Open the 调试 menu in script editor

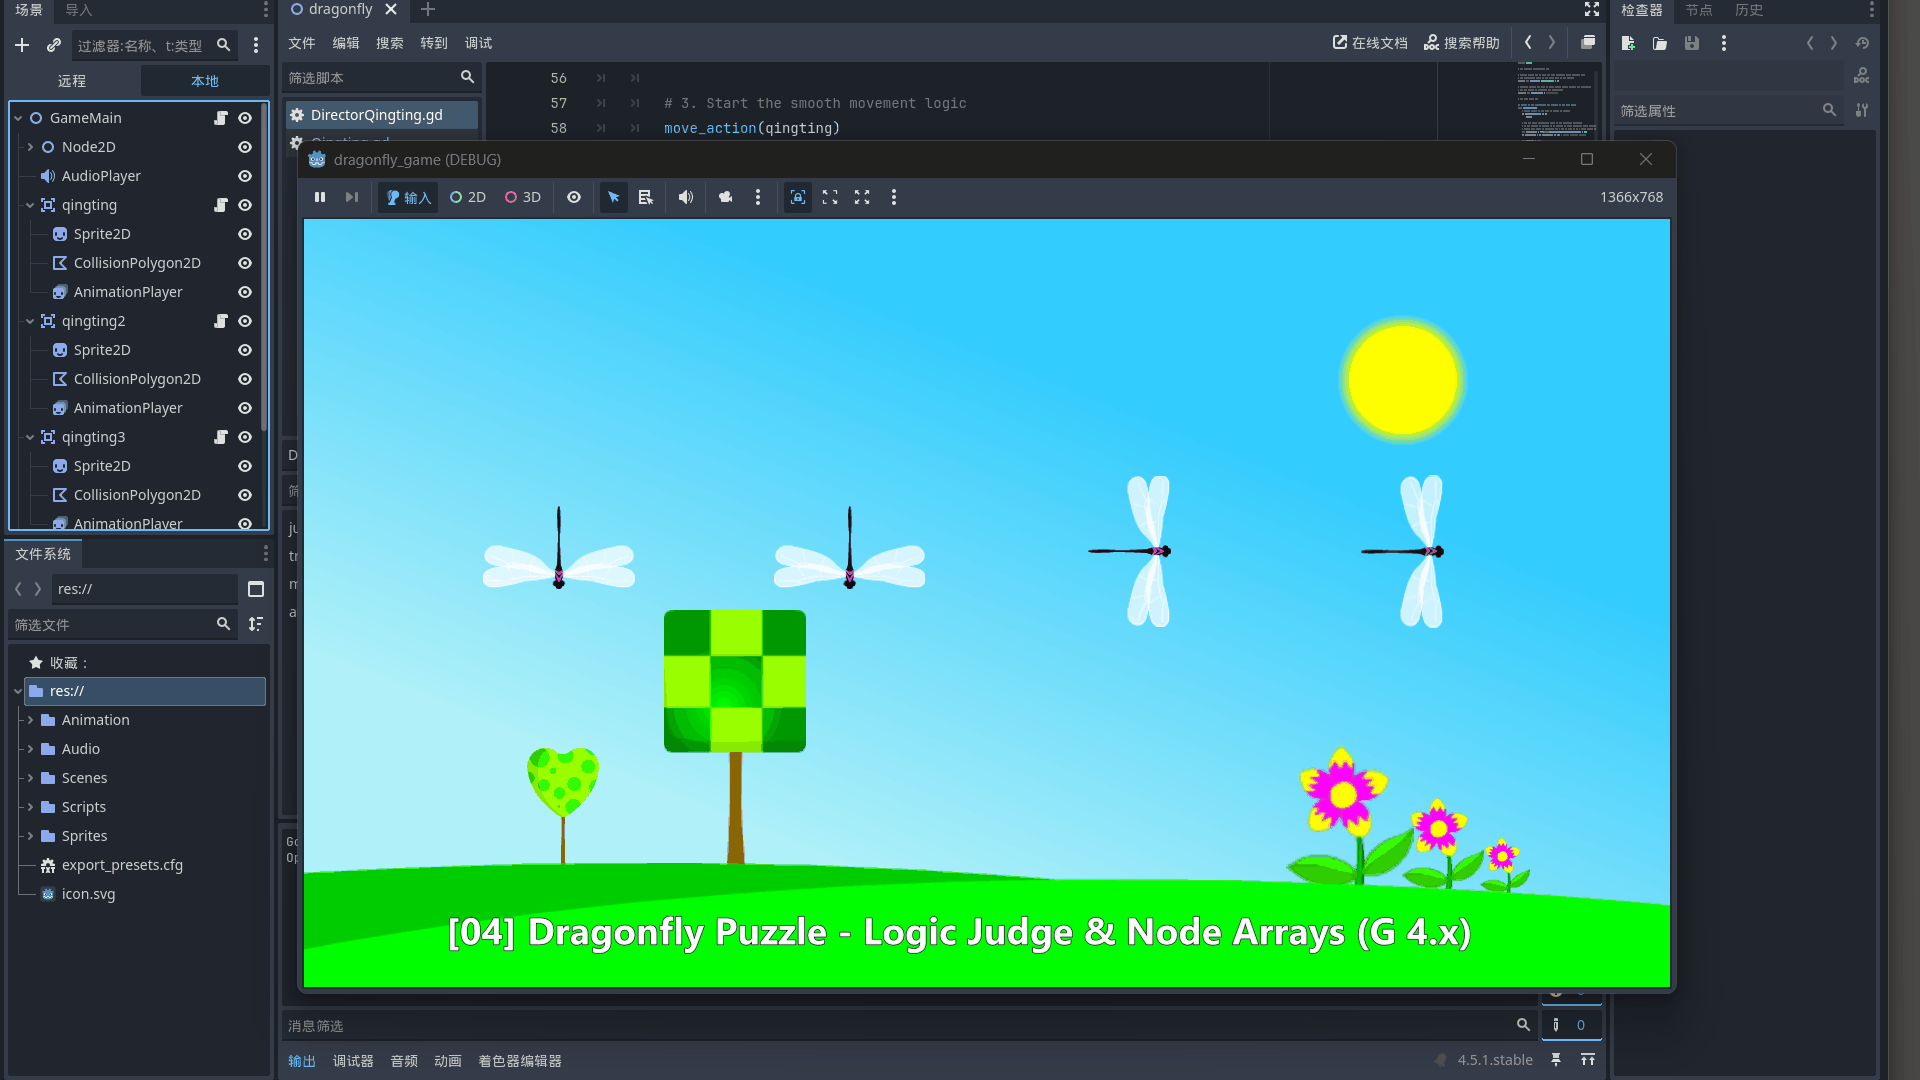pos(478,43)
